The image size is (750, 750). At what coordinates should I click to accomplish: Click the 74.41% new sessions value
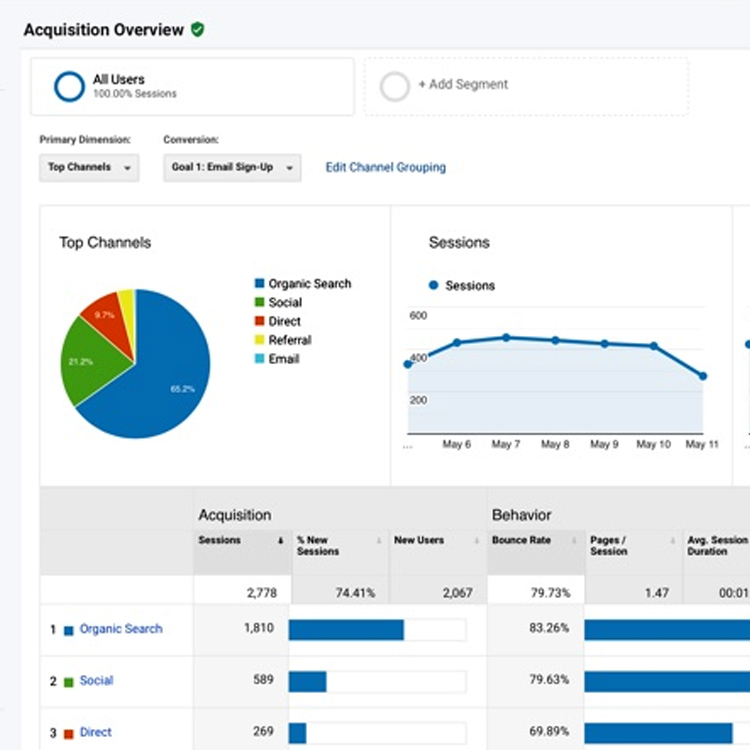pos(355,593)
